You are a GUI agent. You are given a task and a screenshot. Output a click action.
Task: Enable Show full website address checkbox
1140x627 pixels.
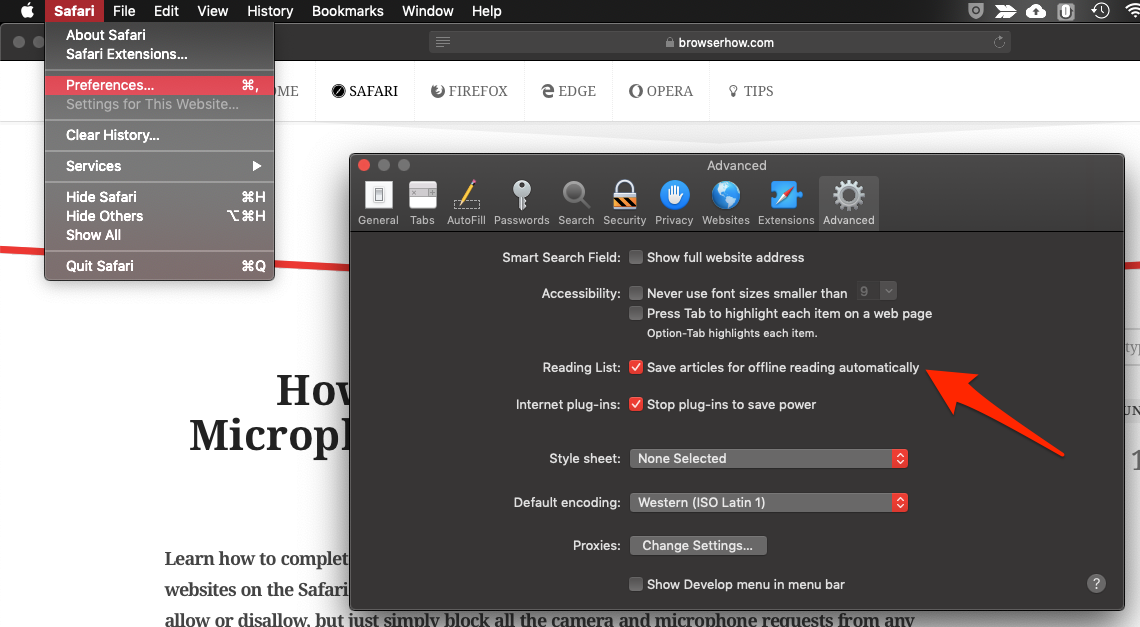click(x=636, y=257)
